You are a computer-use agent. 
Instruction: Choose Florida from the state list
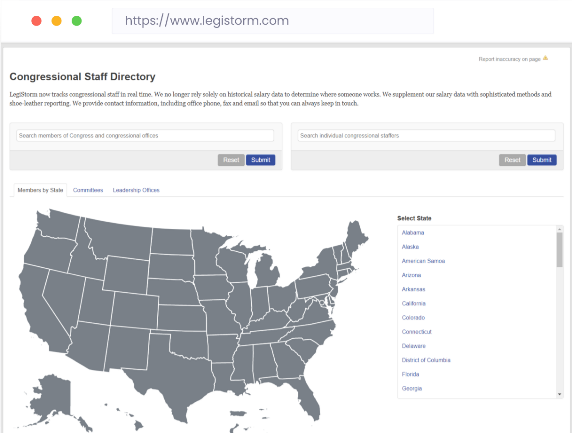point(410,374)
